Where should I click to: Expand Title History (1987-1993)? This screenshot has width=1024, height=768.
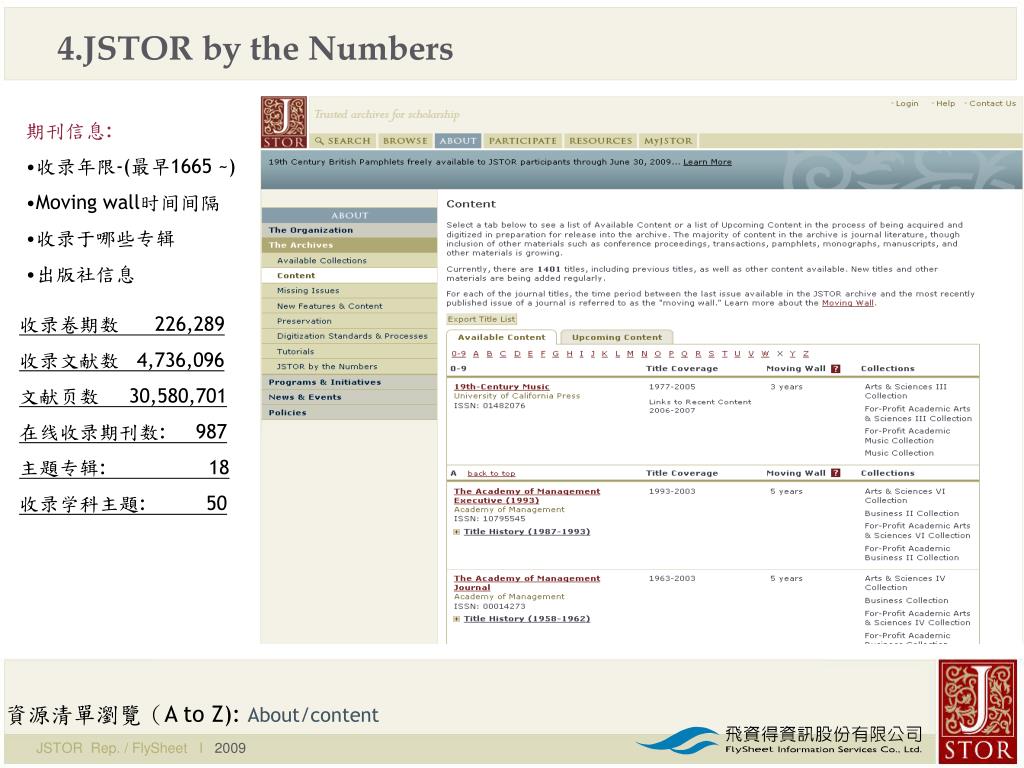click(456, 532)
